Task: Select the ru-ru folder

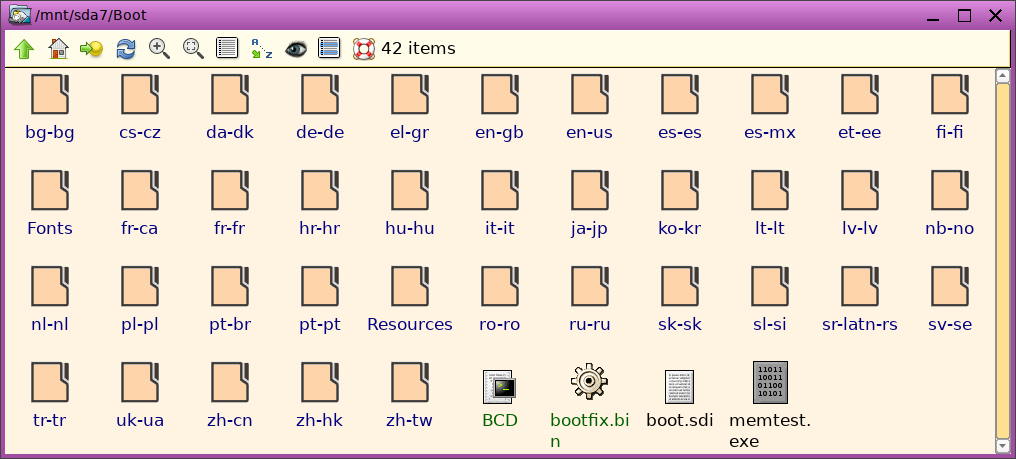Action: pos(590,300)
